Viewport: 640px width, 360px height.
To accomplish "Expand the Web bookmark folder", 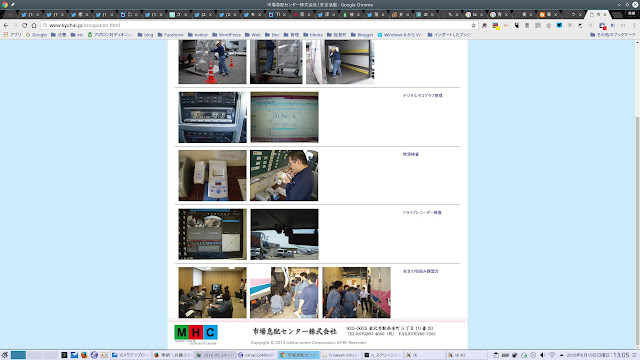I will coord(253,35).
